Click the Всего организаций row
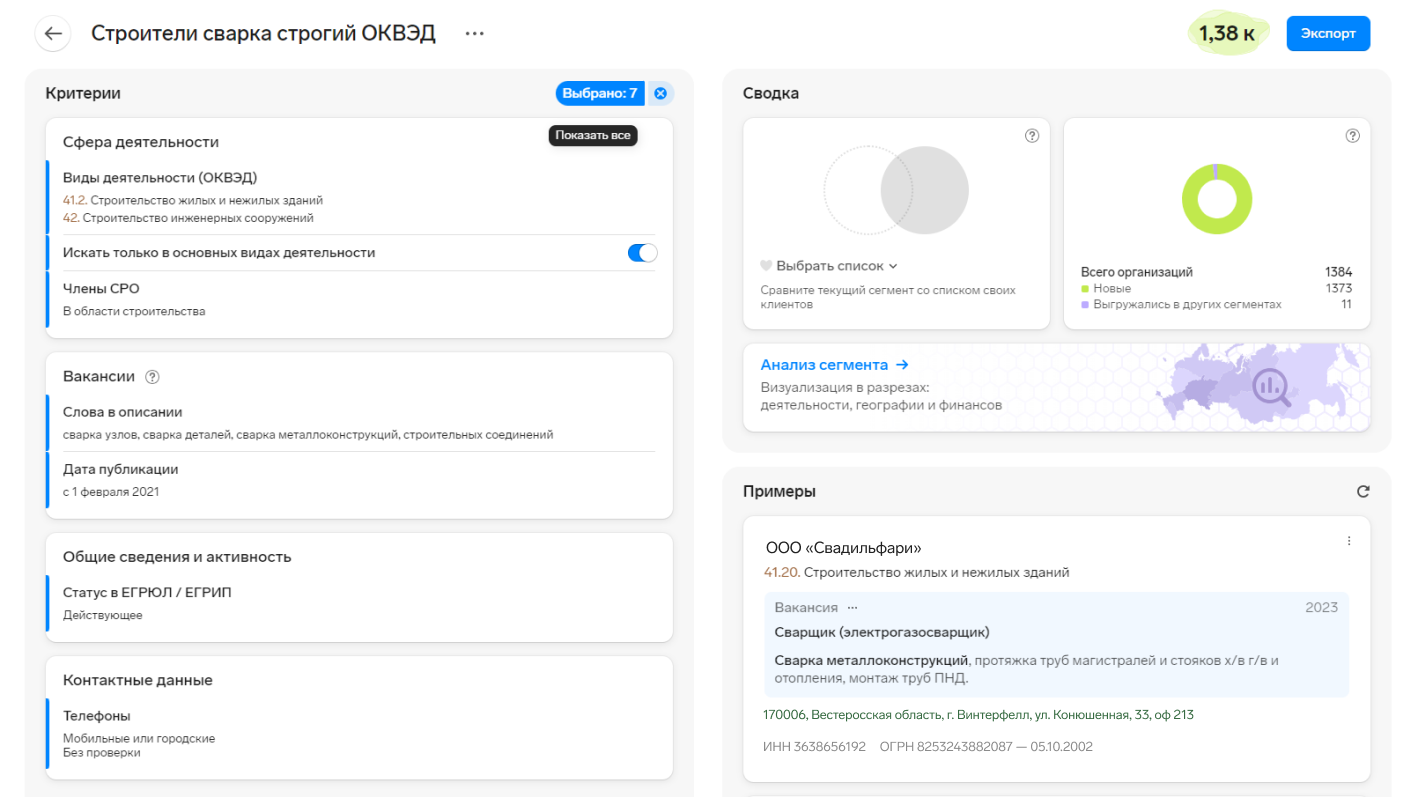The height and width of the screenshot is (797, 1418). pos(1216,272)
